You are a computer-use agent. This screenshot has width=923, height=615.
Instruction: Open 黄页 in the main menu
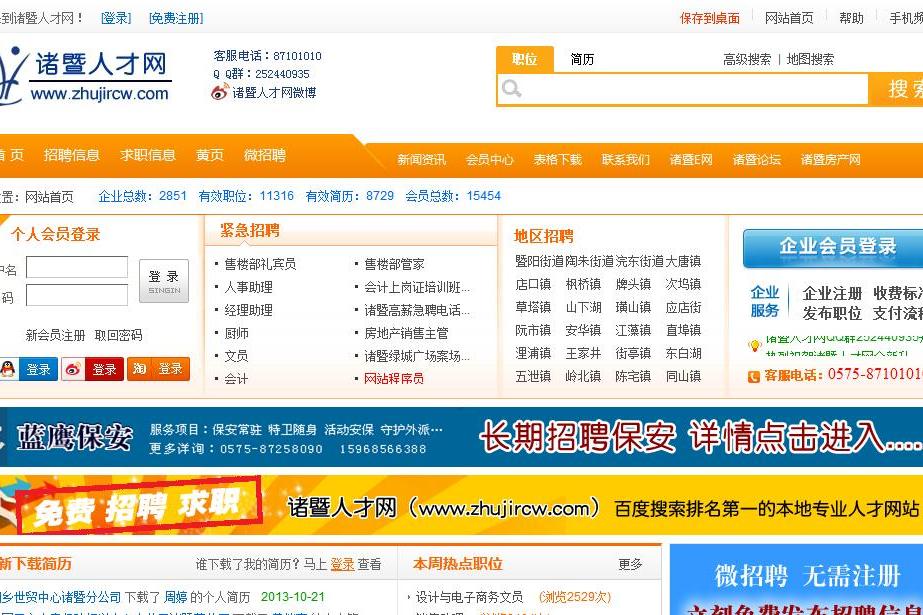point(210,155)
